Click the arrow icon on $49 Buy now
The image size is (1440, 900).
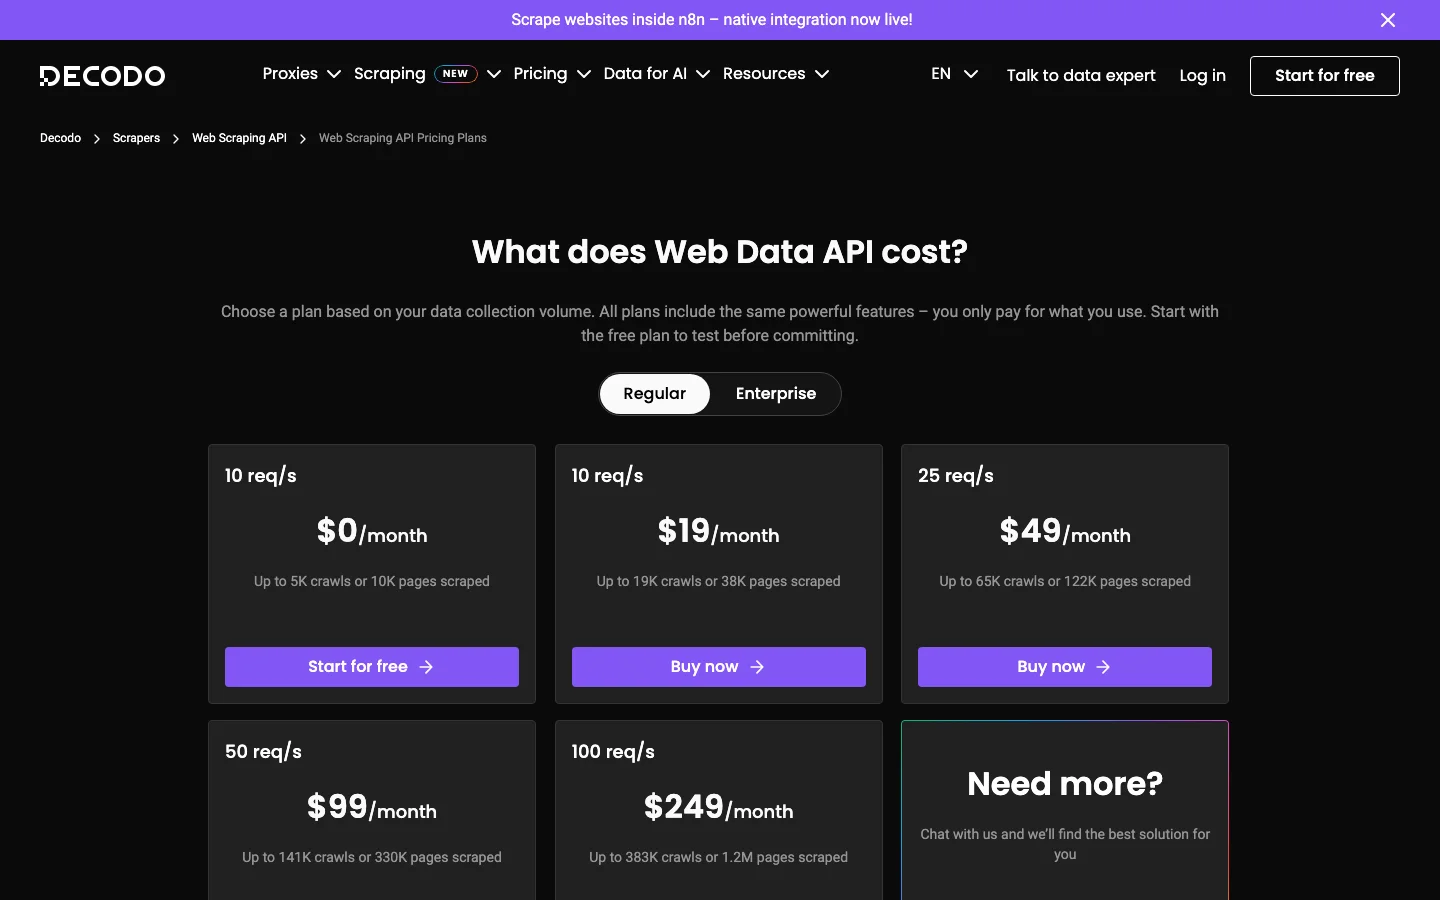pos(1103,667)
